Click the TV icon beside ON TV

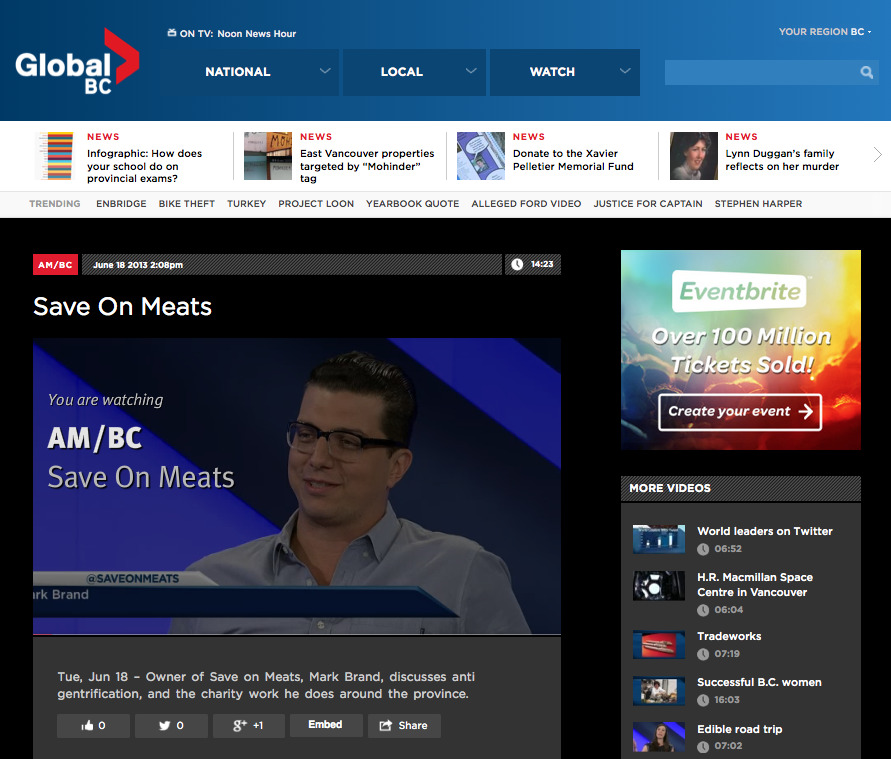click(172, 33)
